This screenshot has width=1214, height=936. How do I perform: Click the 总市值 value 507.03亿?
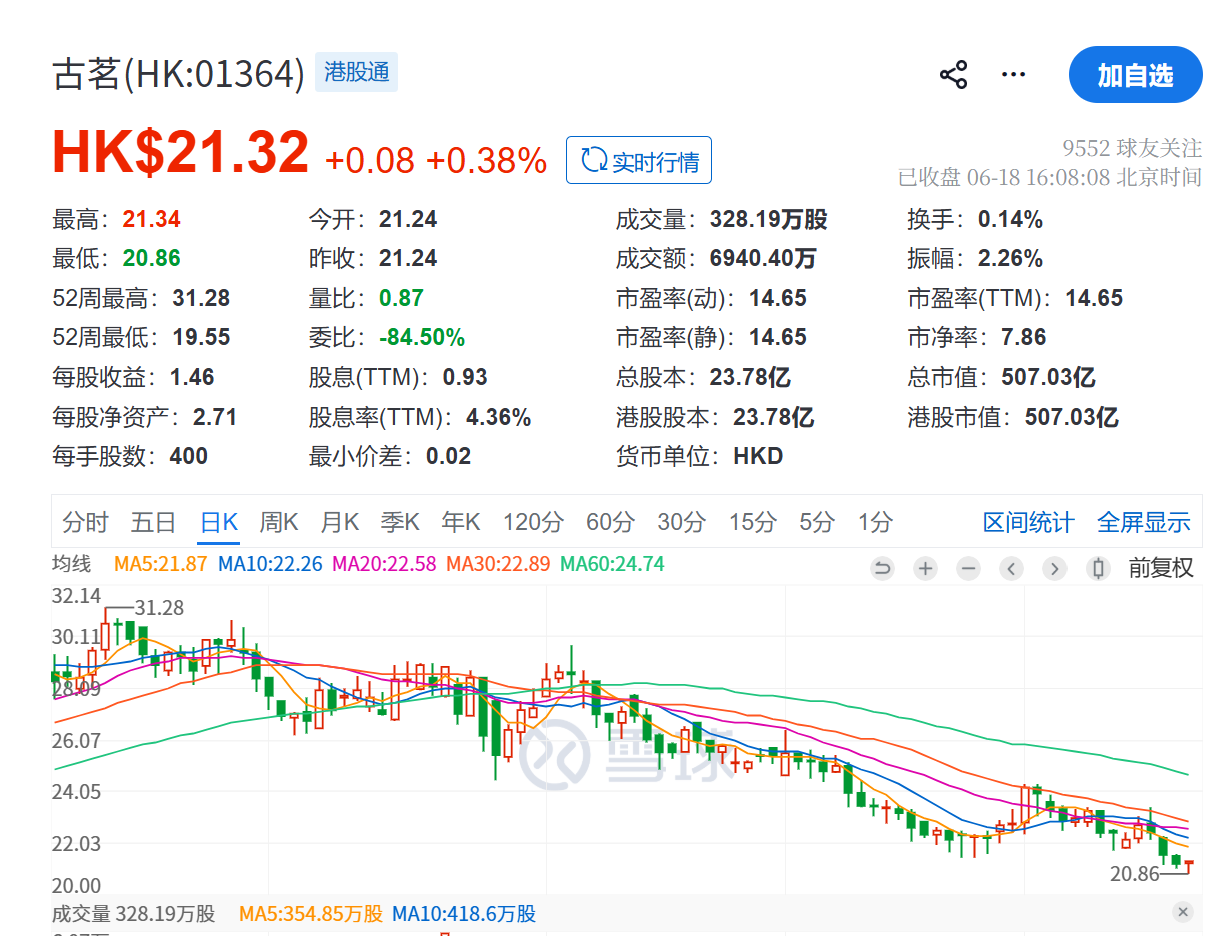pos(1048,377)
